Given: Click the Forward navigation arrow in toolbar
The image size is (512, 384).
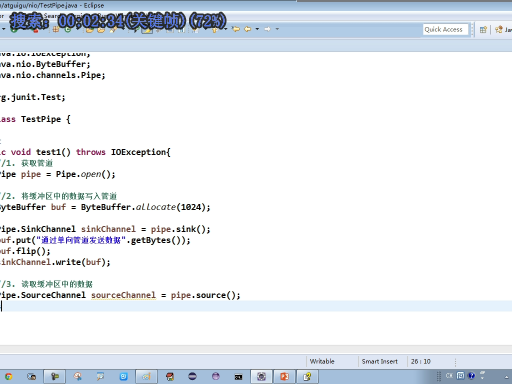Looking at the screenshot, I should (268, 29).
